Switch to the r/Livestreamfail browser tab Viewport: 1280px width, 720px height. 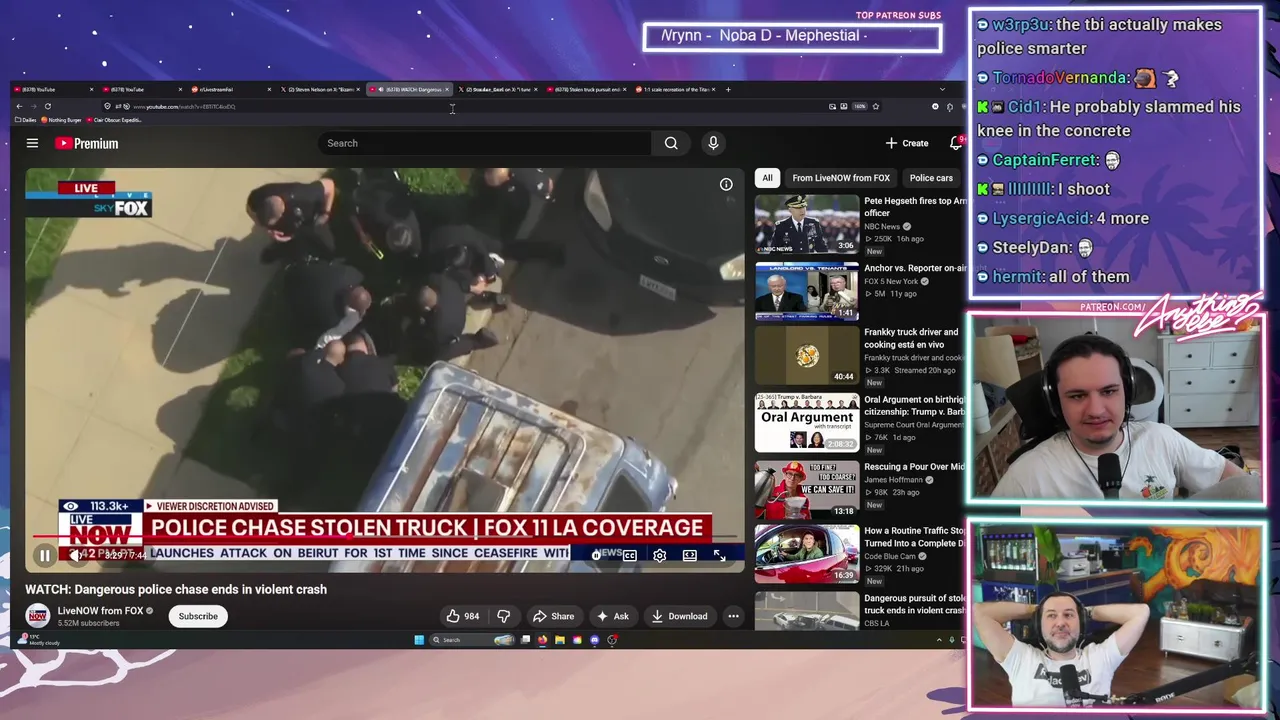229,89
